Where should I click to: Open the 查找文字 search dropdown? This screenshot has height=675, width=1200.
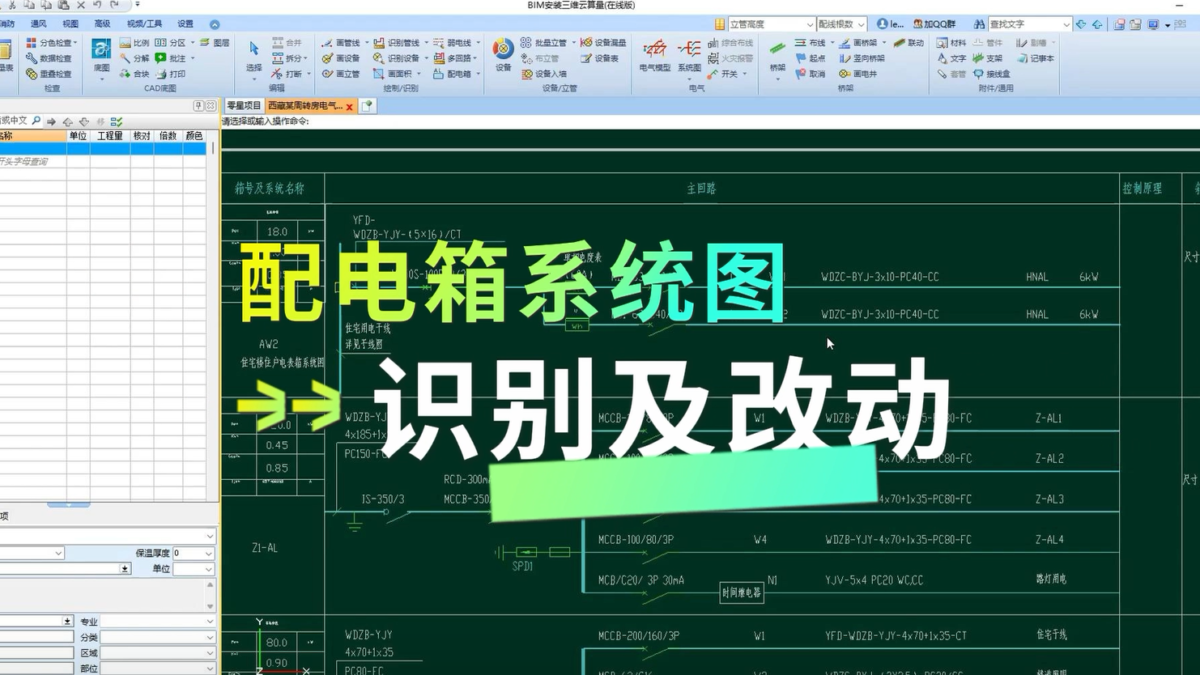pos(1066,24)
